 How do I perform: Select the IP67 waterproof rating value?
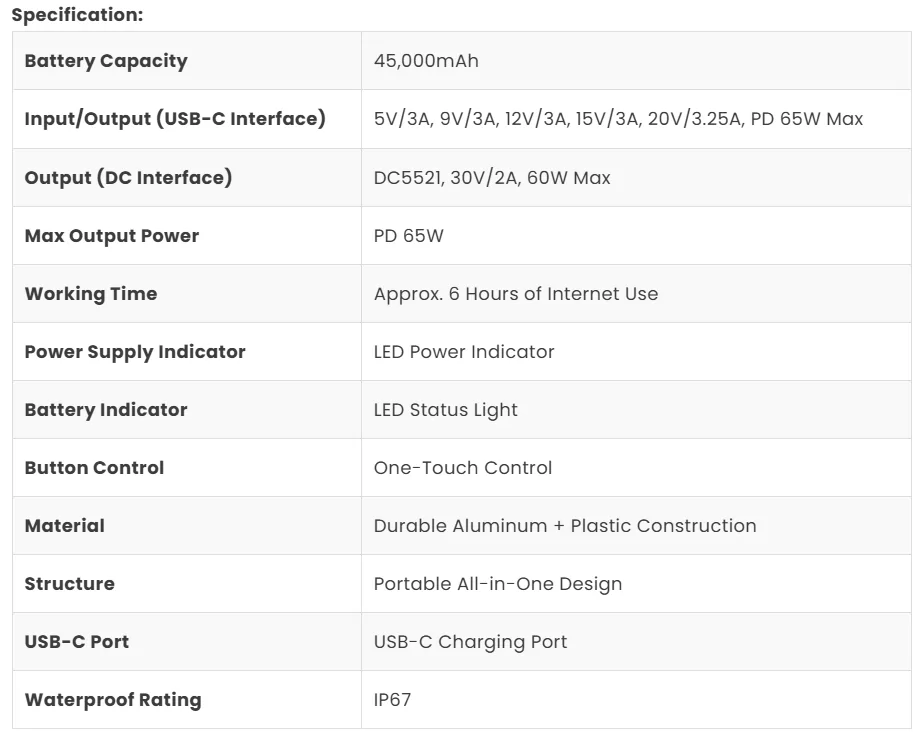392,700
